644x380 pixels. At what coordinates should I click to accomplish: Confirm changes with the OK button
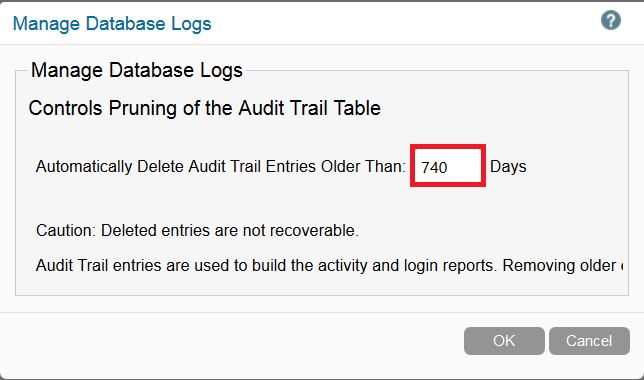[504, 341]
